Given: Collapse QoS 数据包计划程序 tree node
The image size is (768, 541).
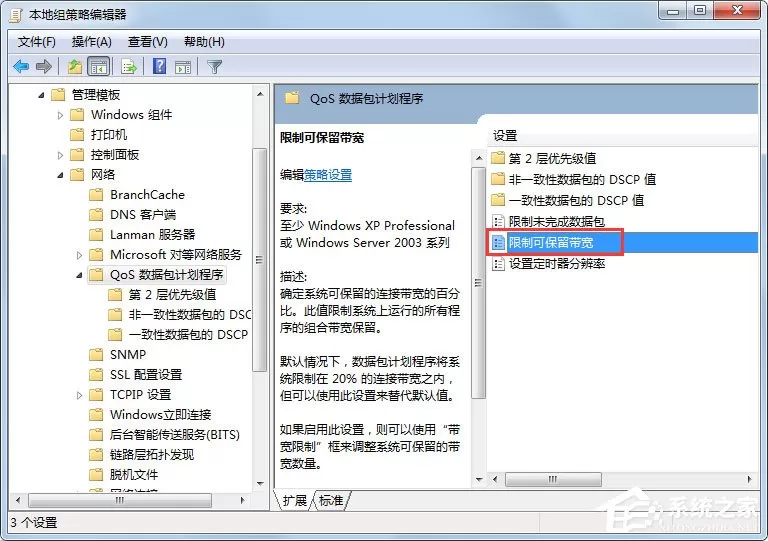Looking at the screenshot, I should [x=79, y=275].
